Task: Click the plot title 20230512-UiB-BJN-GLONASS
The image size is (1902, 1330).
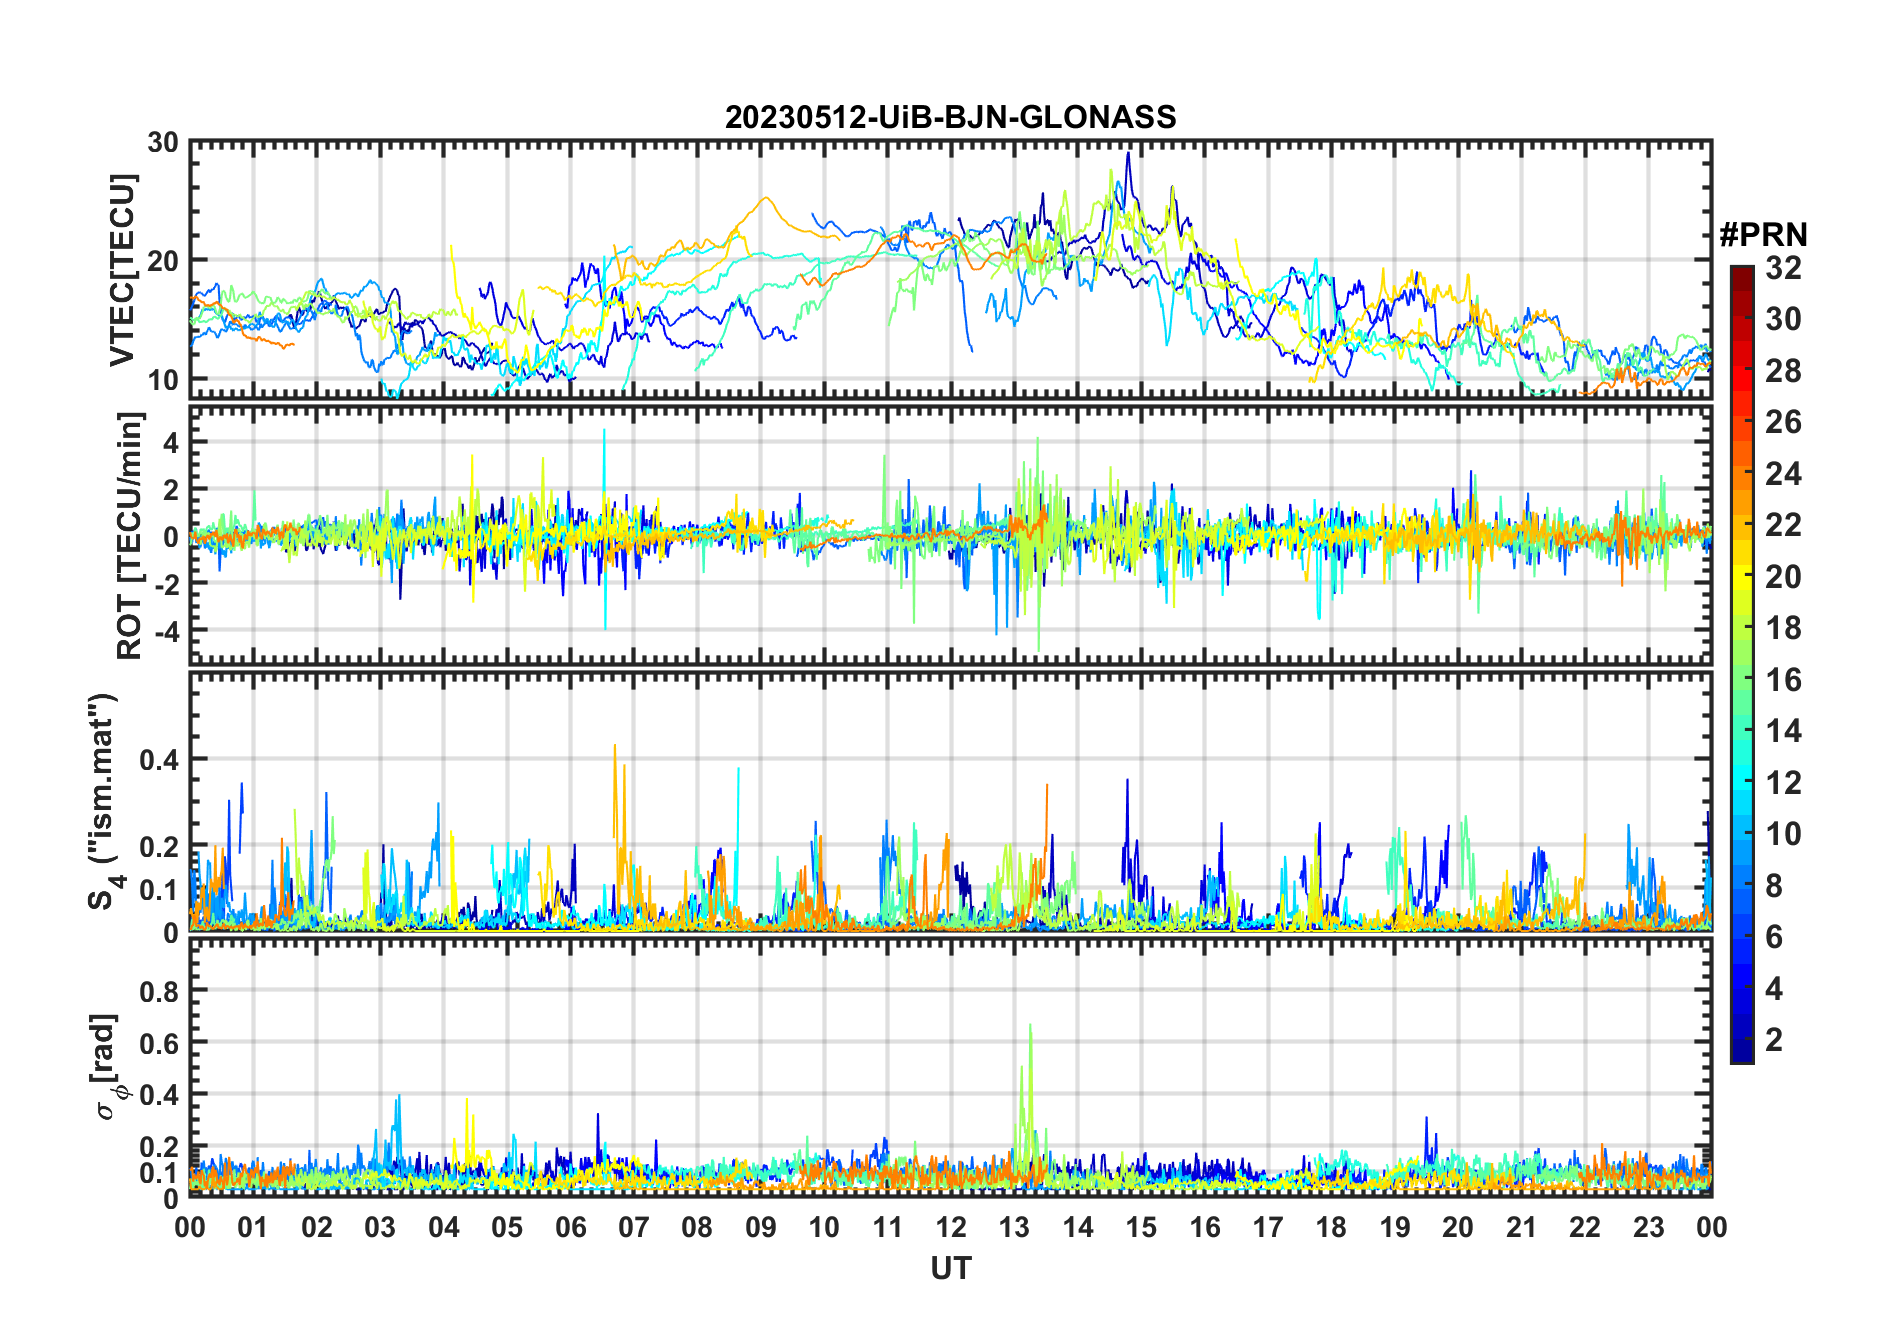Action: click(950, 118)
